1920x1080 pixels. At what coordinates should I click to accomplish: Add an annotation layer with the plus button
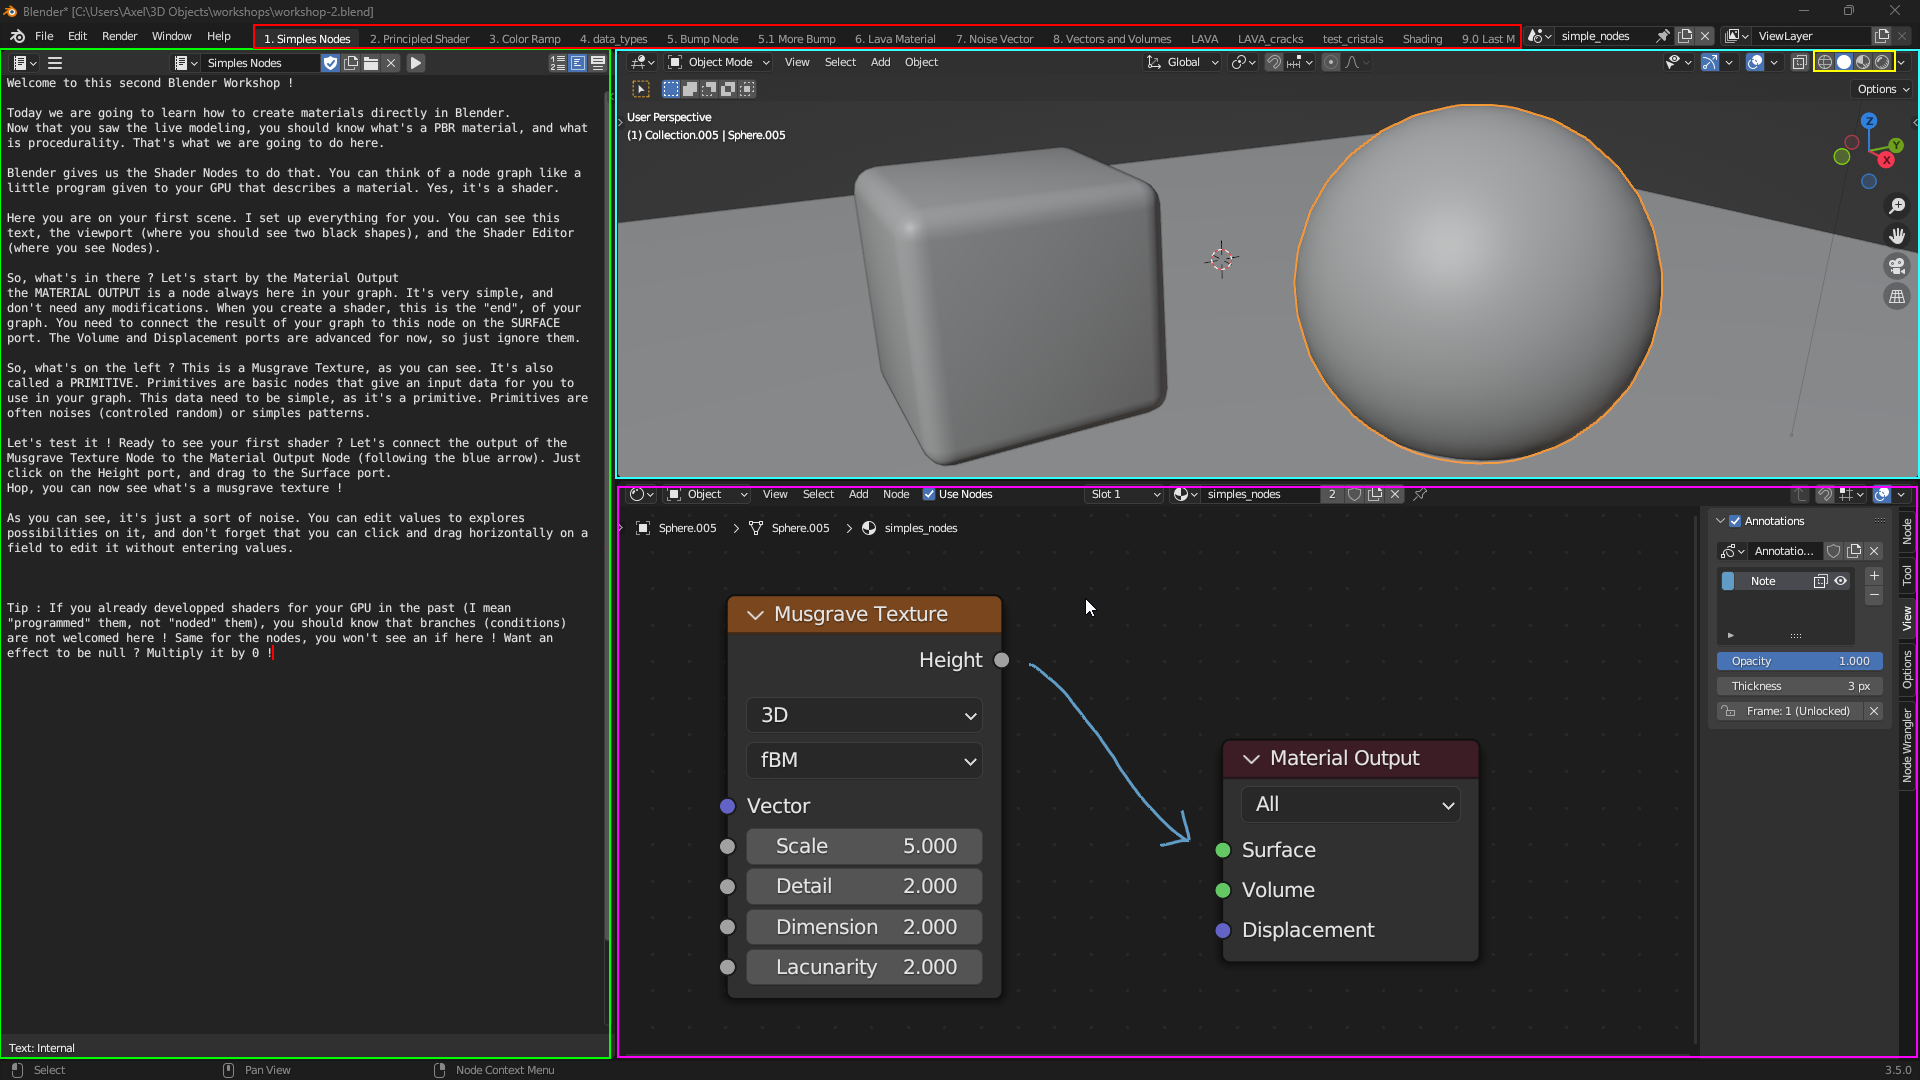coord(1874,576)
